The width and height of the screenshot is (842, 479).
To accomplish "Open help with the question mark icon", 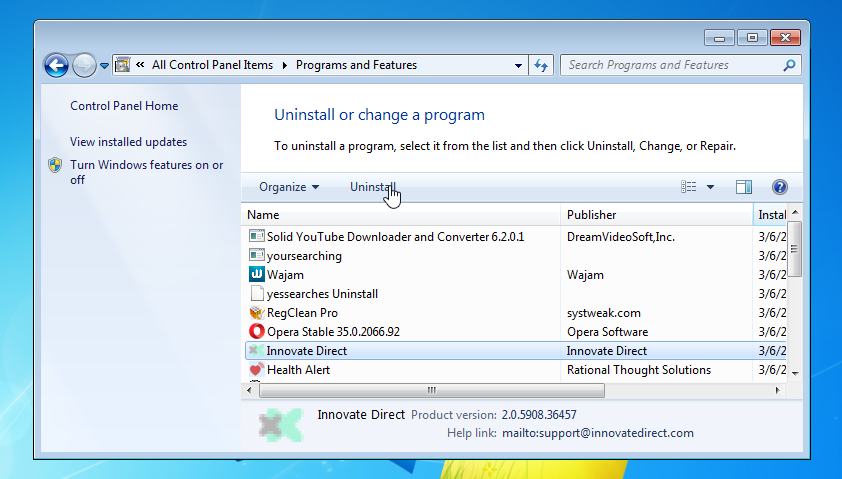I will click(780, 187).
